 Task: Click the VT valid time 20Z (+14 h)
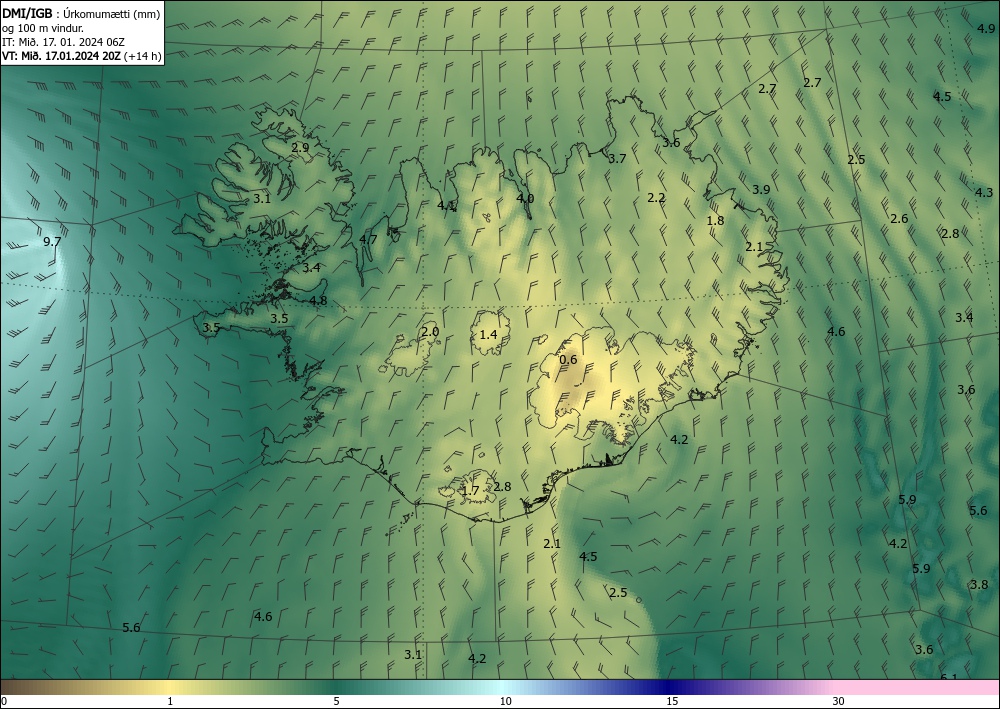[x=82, y=56]
